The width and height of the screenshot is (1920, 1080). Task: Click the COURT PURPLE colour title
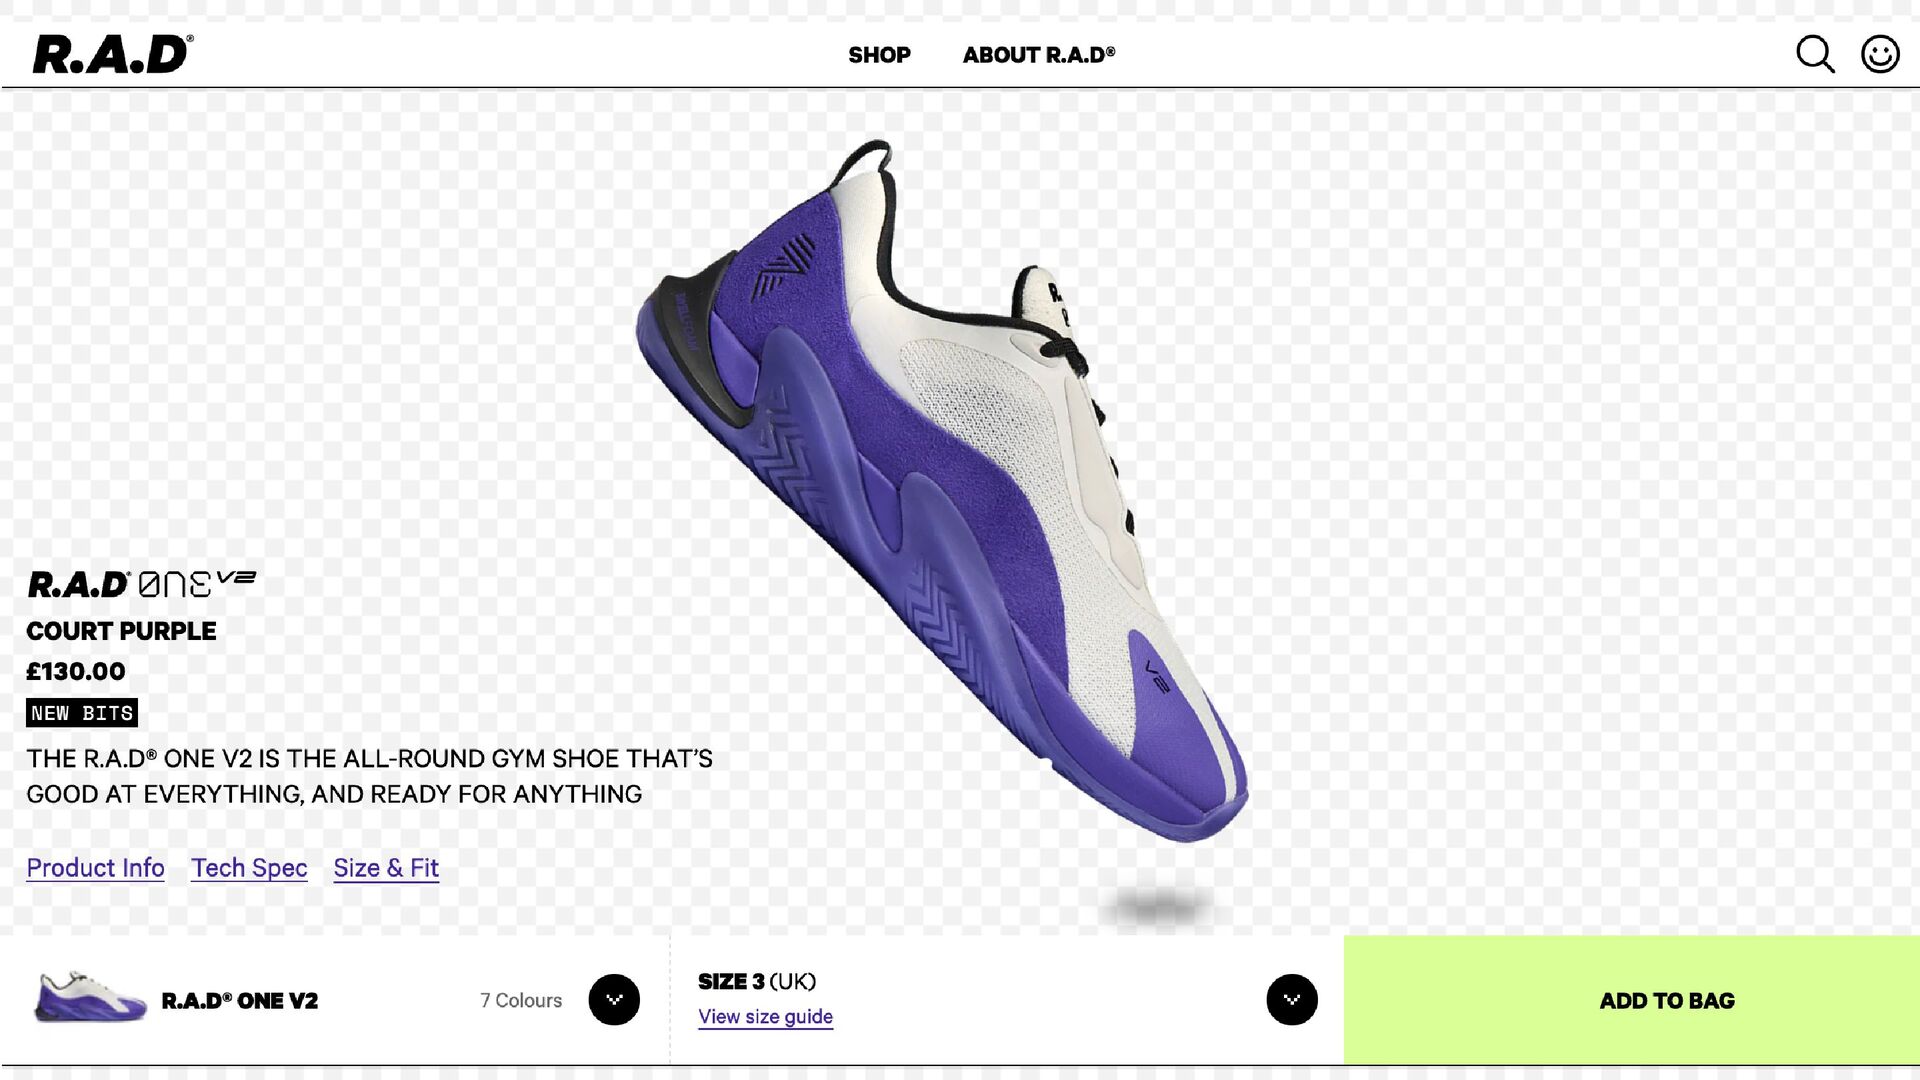[x=121, y=631]
